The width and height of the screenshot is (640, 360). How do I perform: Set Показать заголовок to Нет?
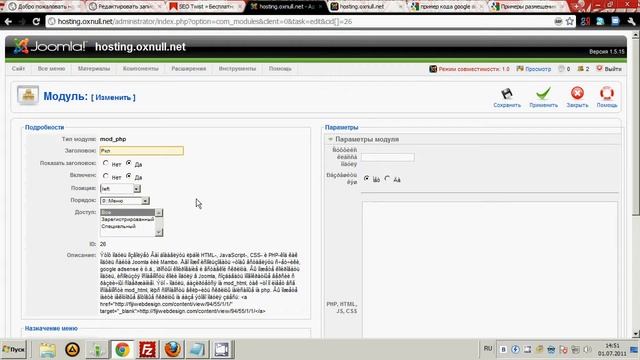tap(106, 163)
